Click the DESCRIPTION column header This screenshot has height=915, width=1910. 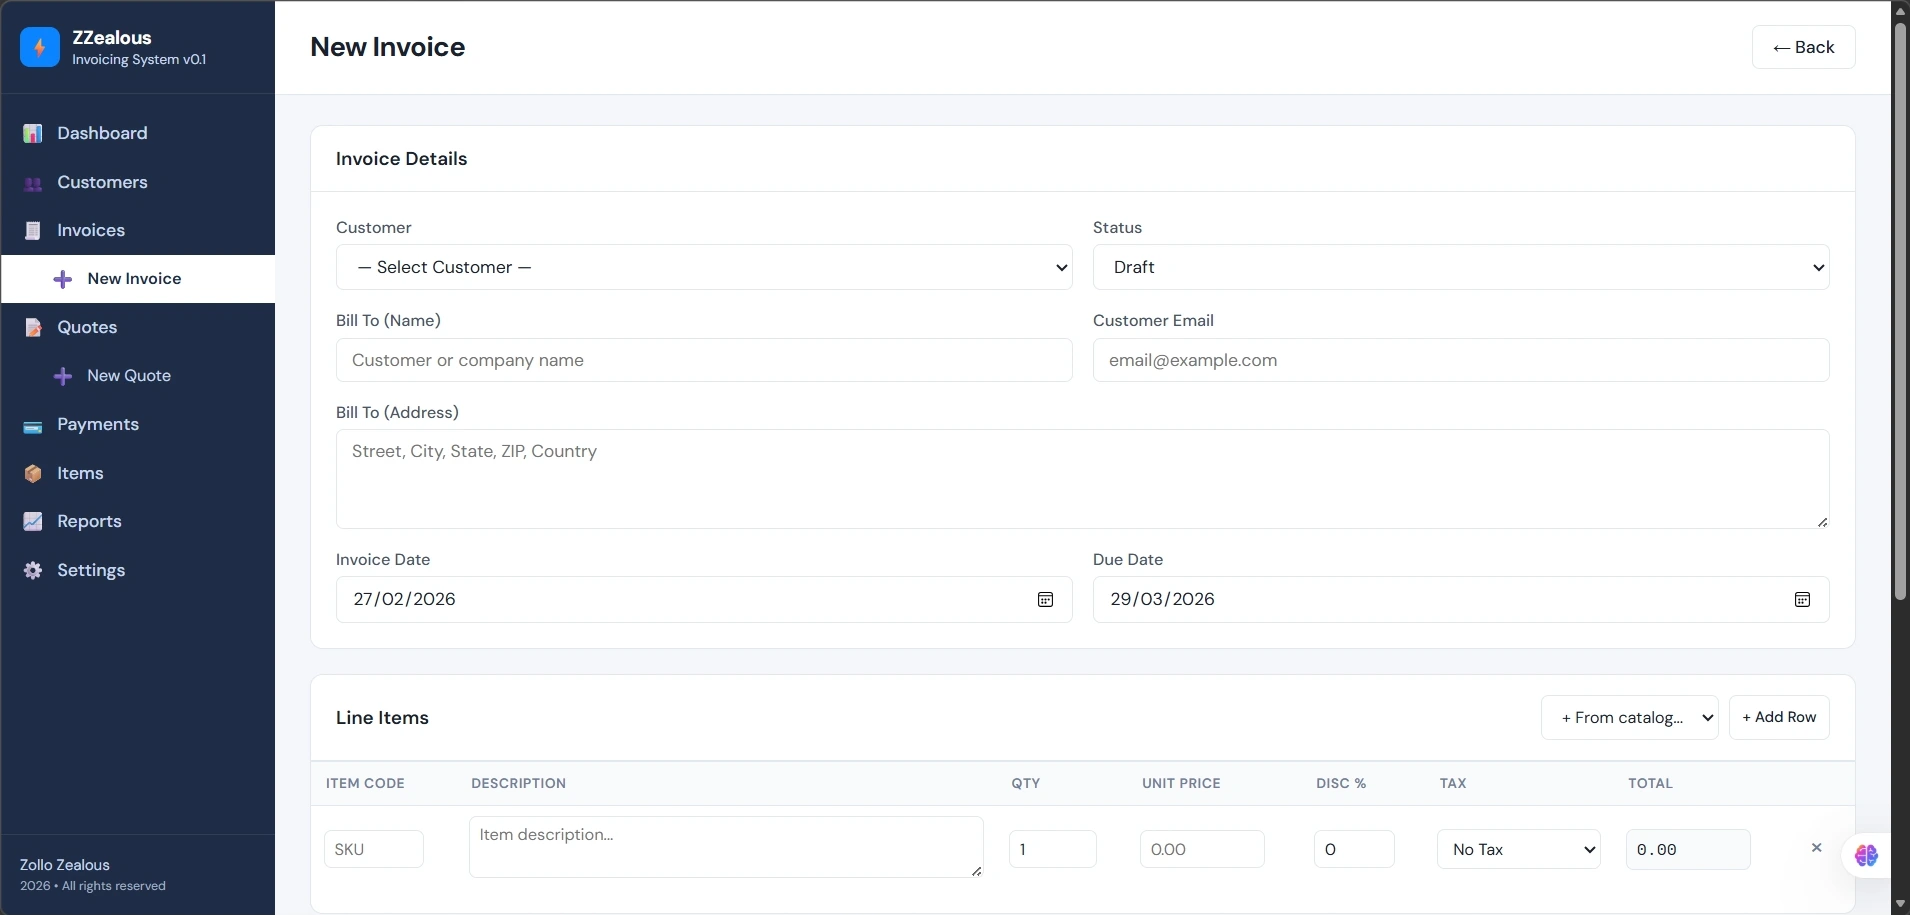518,783
